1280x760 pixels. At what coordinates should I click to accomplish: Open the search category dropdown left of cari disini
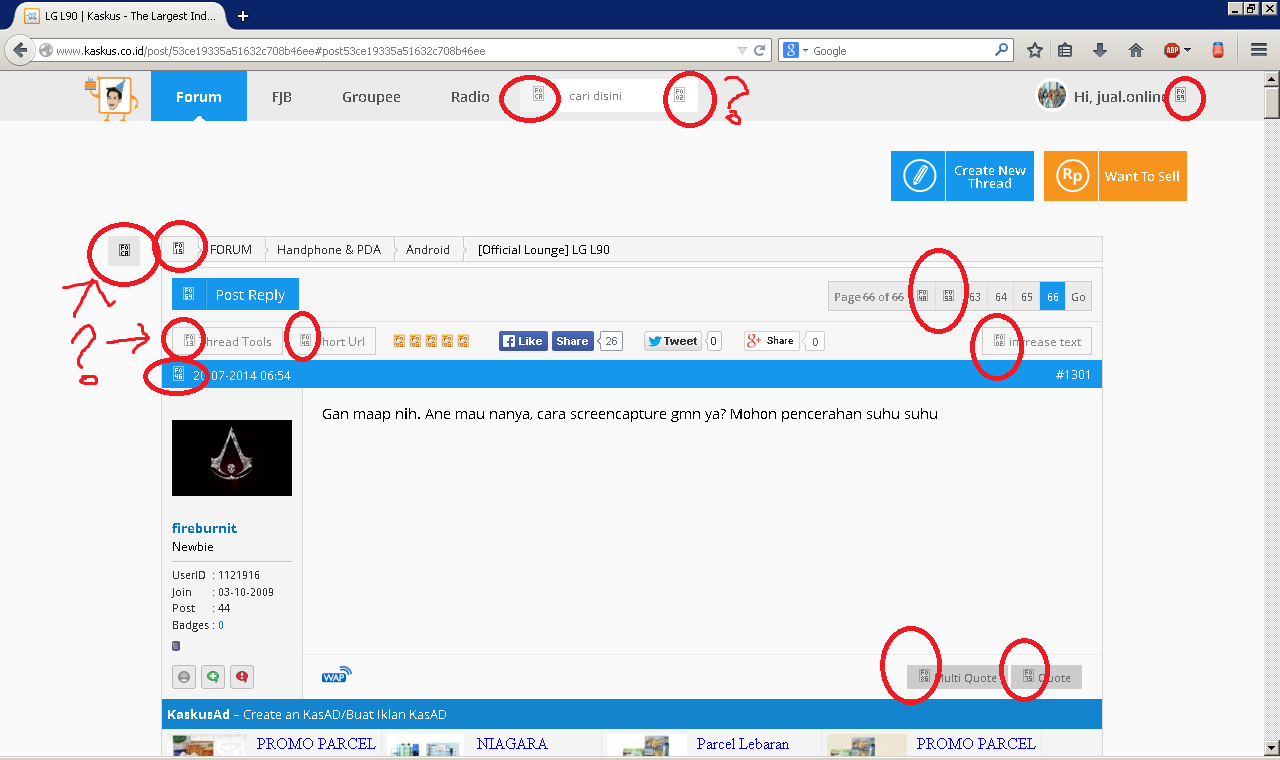[x=539, y=96]
